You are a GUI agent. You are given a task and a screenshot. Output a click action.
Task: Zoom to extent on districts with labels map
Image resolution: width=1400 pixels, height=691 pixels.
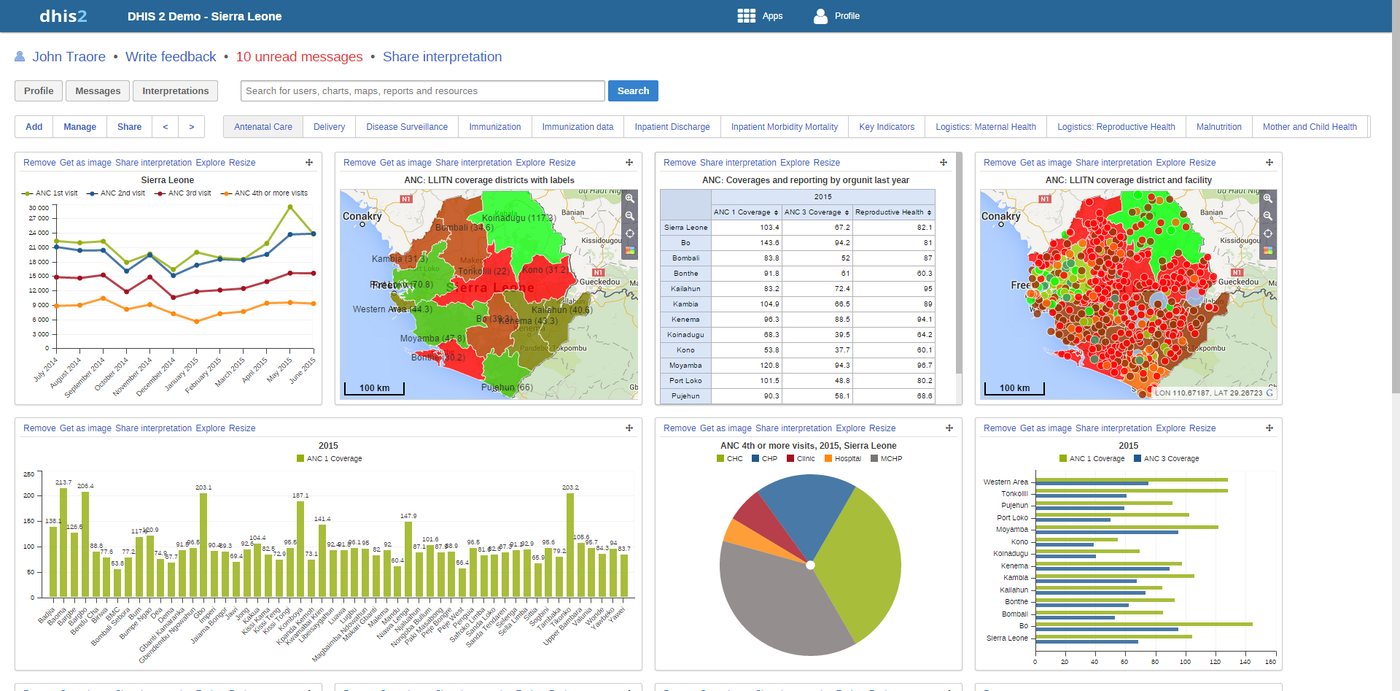tap(630, 233)
